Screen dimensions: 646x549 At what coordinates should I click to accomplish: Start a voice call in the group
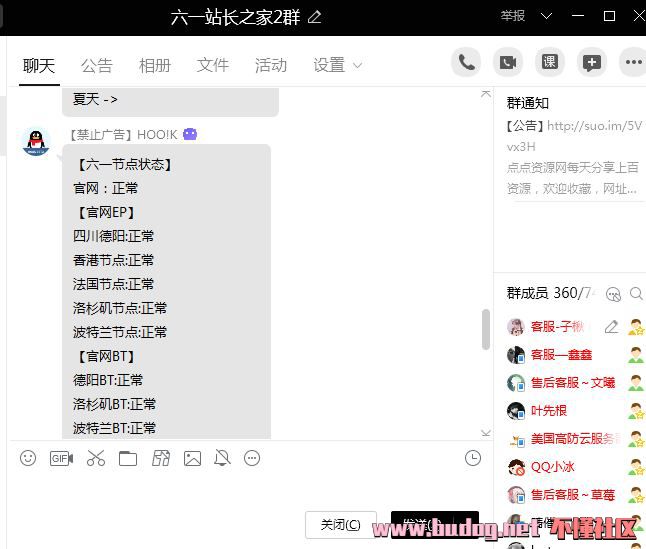(x=466, y=63)
